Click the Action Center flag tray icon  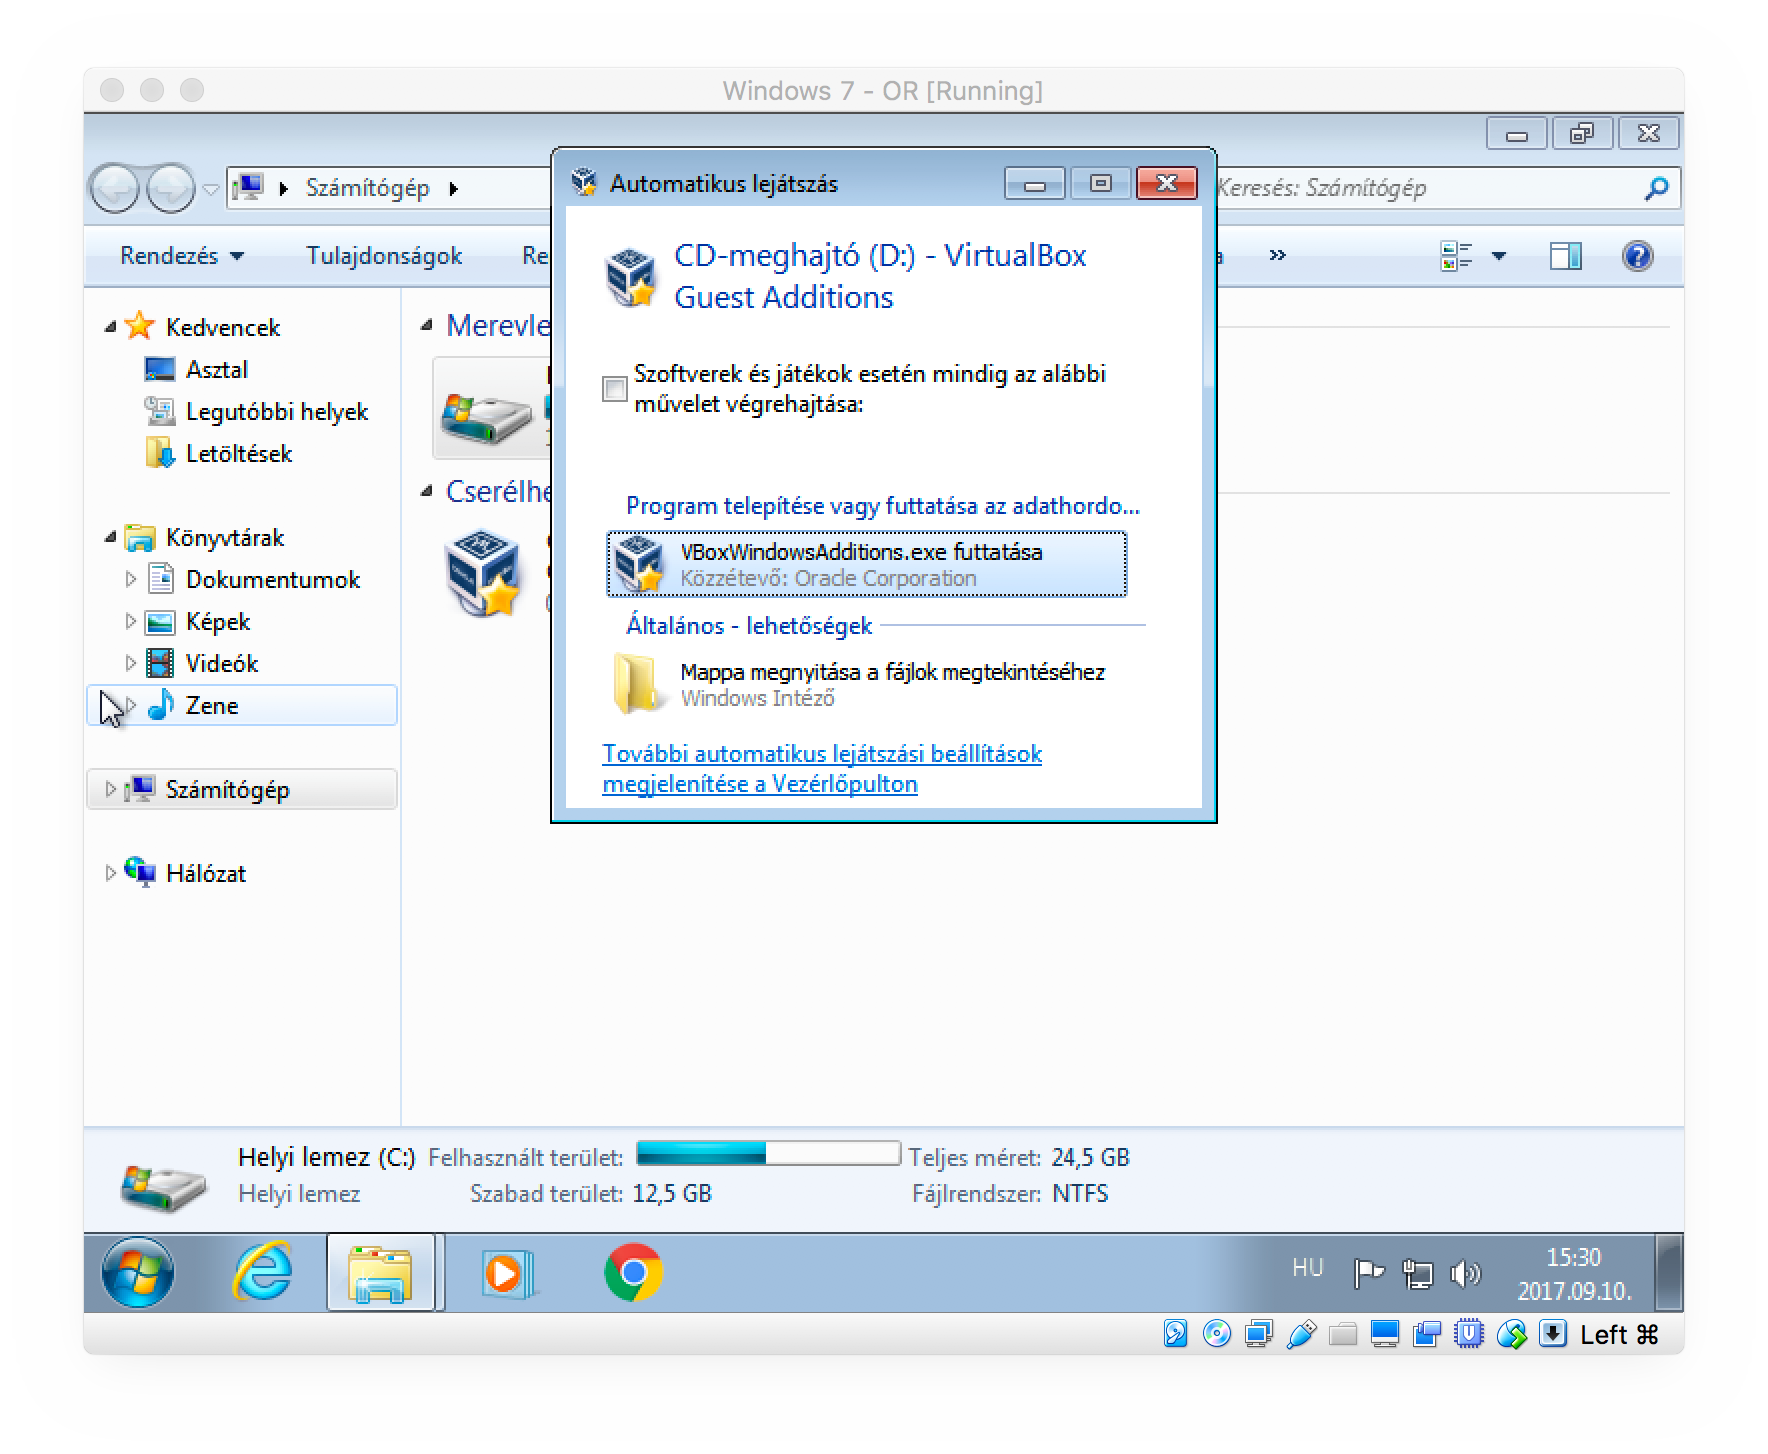click(1368, 1273)
